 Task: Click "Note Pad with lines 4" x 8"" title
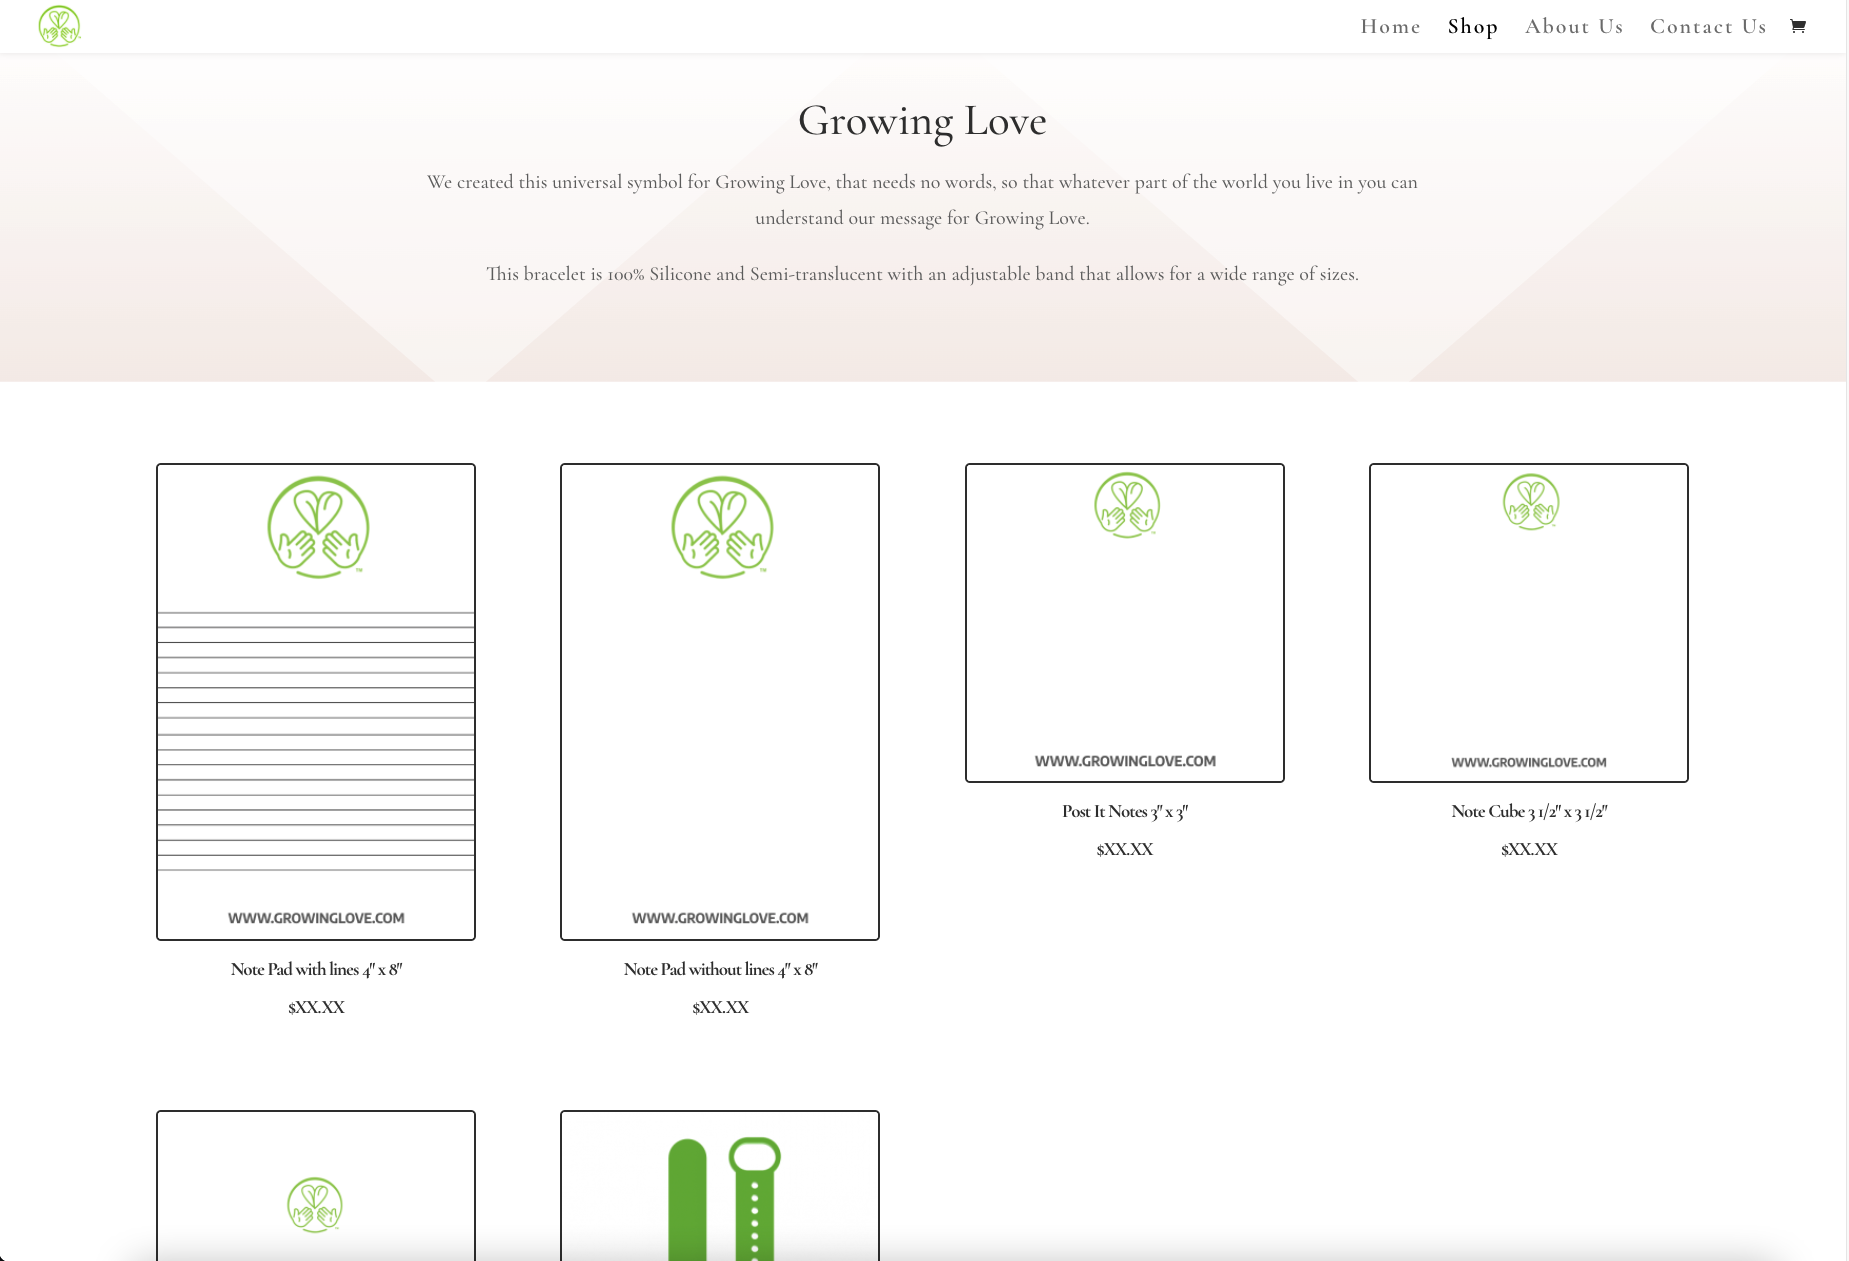pyautogui.click(x=316, y=969)
